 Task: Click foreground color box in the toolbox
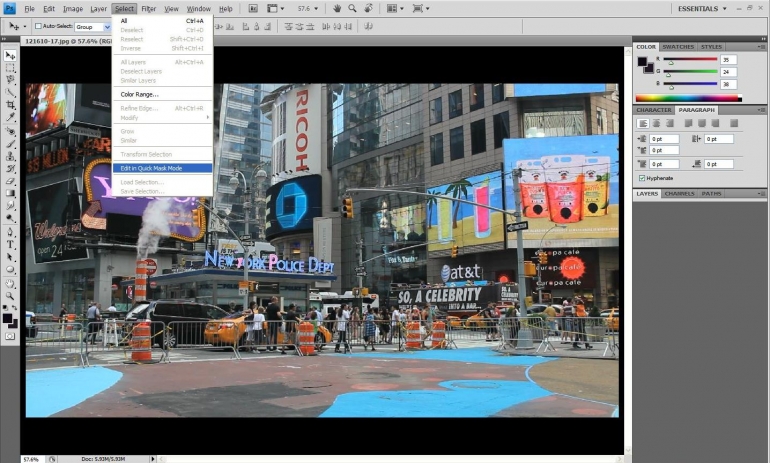(x=7, y=318)
